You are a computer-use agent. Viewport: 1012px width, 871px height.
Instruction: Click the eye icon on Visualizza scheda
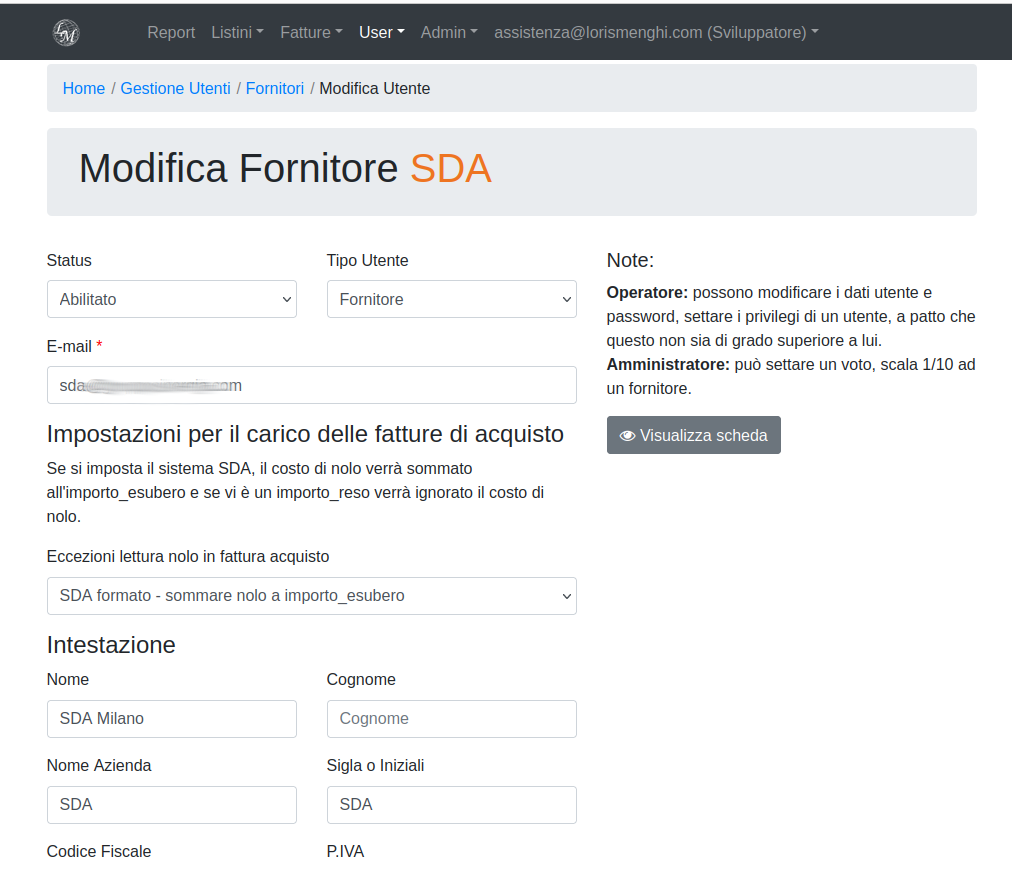pos(627,436)
